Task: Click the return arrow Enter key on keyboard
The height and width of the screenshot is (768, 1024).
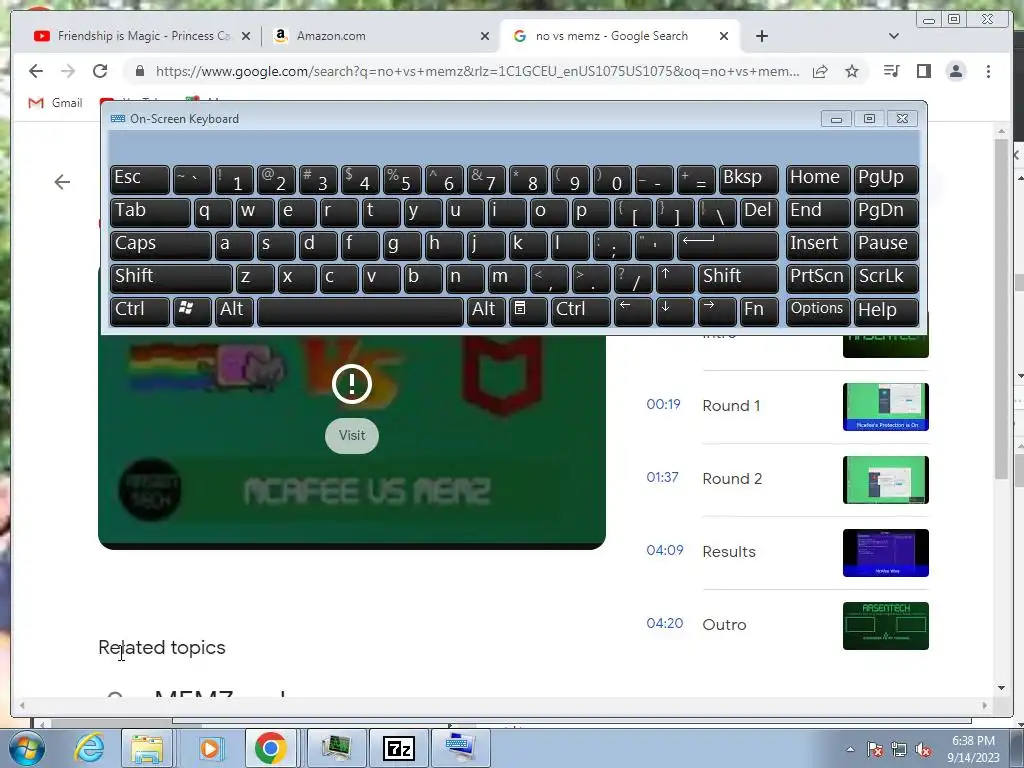Action: point(728,245)
